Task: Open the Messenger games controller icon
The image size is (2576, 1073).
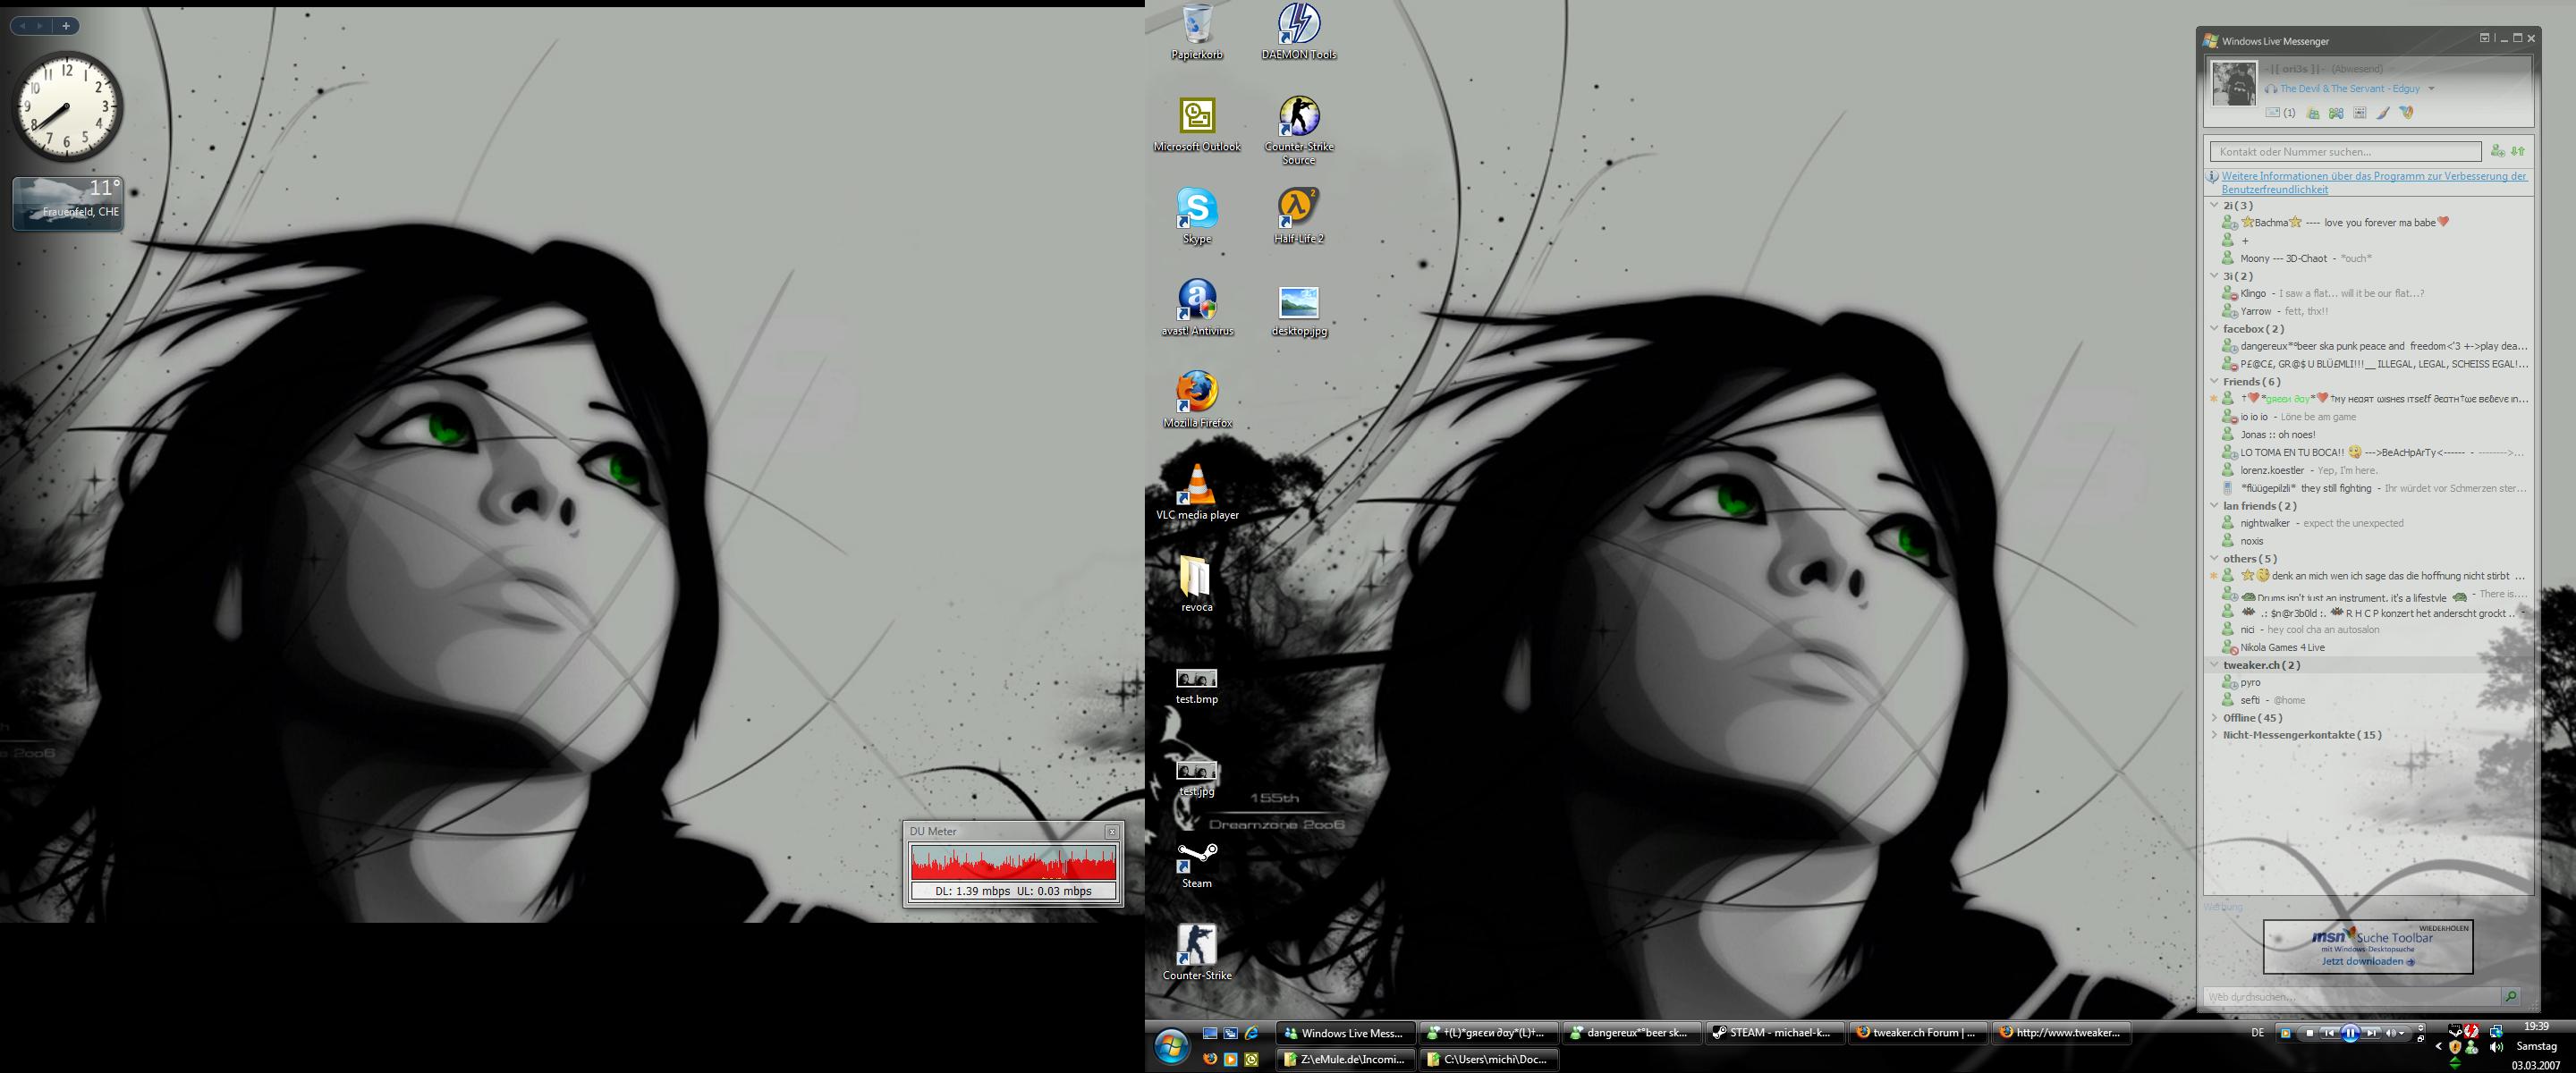Action: (x=2336, y=113)
